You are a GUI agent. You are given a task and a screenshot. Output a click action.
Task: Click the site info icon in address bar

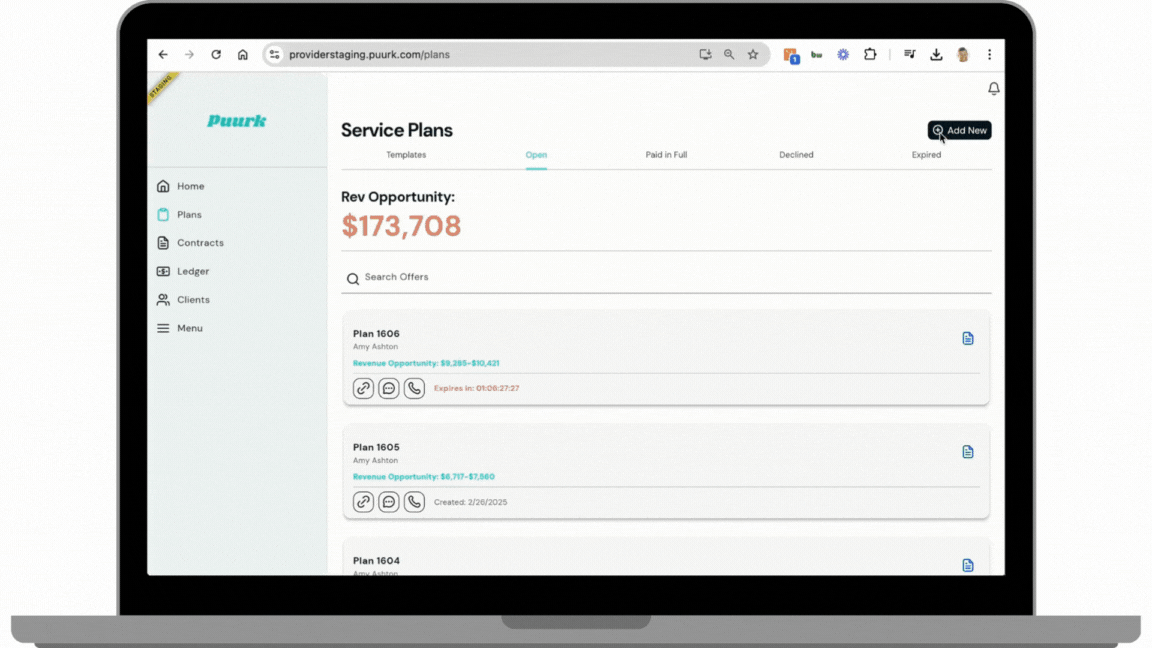coord(274,54)
